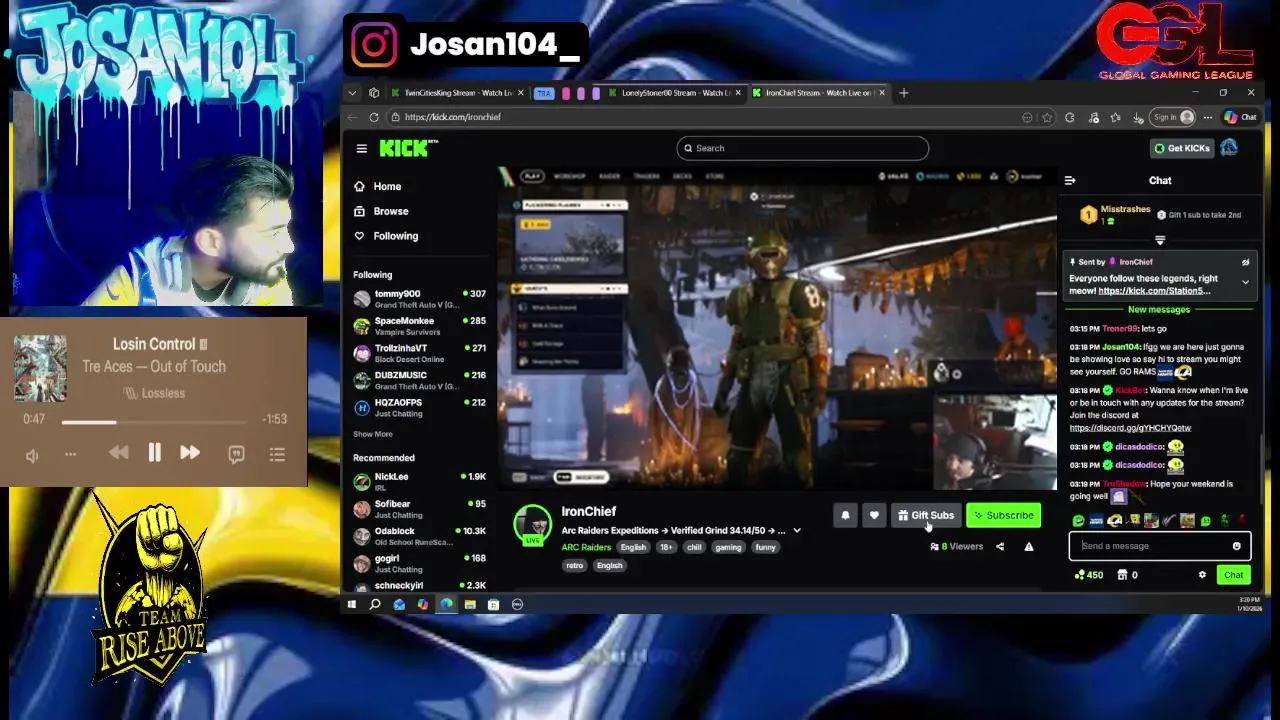Open the discord.gg invite link in chat
This screenshot has width=1280, height=720.
(x=1130, y=428)
